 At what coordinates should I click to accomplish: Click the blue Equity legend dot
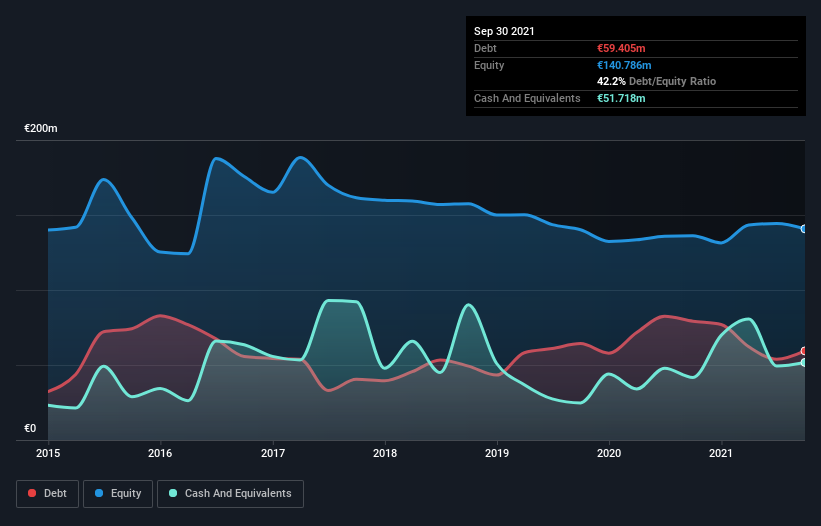coord(99,493)
